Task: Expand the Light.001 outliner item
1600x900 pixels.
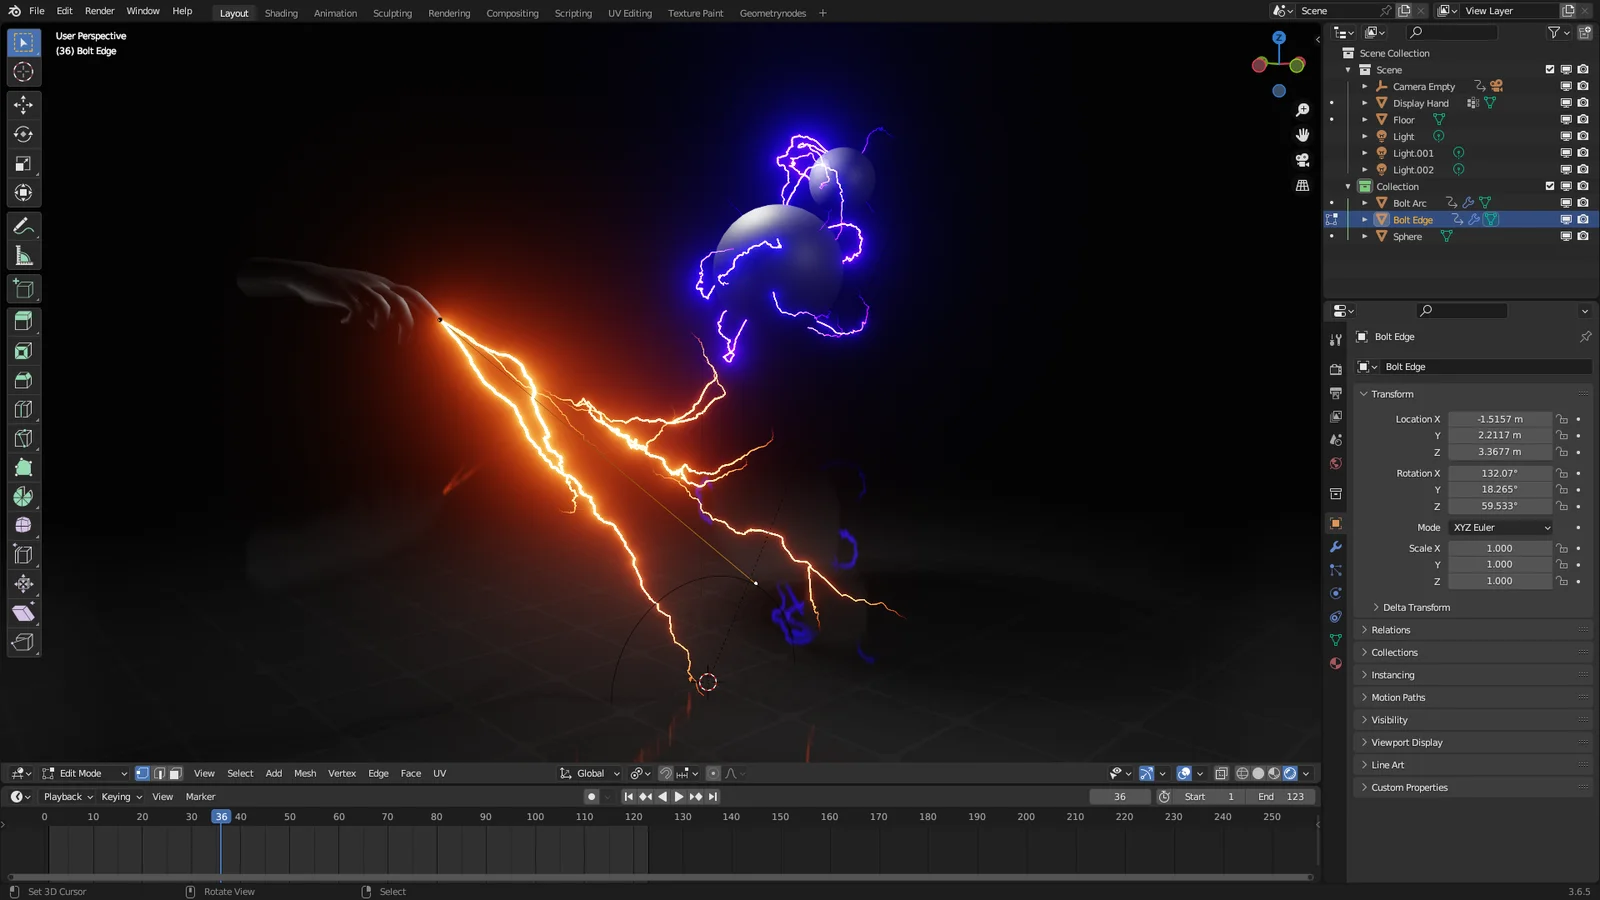Action: point(1364,153)
